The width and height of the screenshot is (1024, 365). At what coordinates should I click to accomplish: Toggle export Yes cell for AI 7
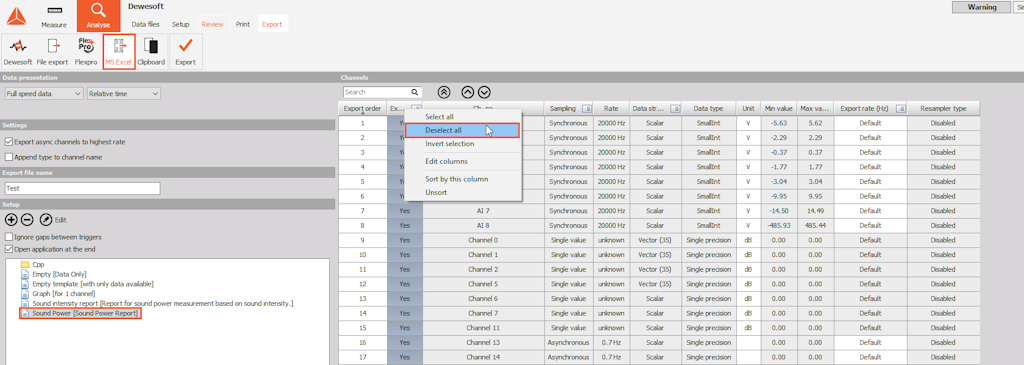click(x=405, y=211)
